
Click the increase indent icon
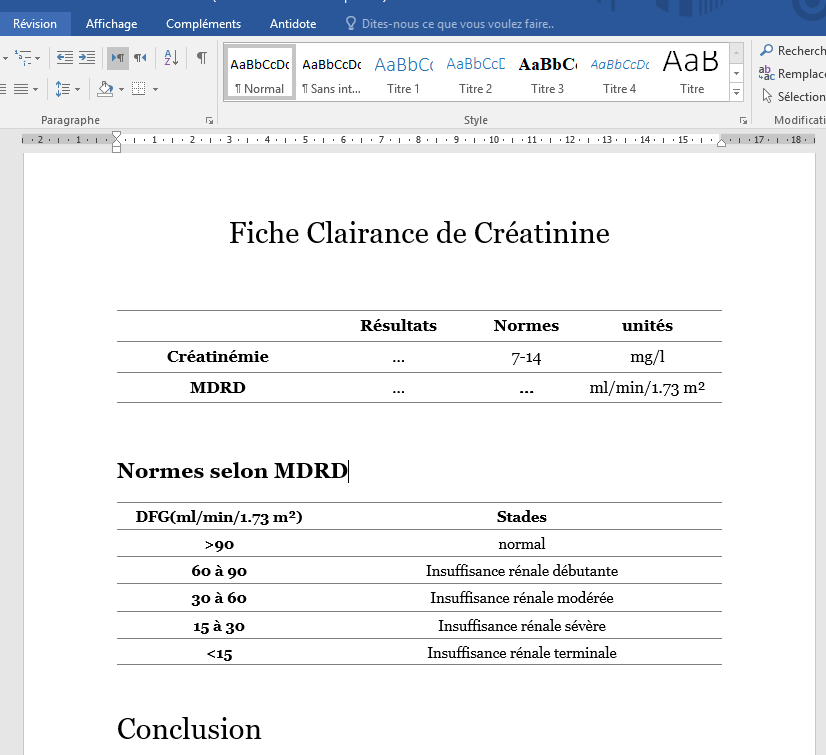point(87,57)
